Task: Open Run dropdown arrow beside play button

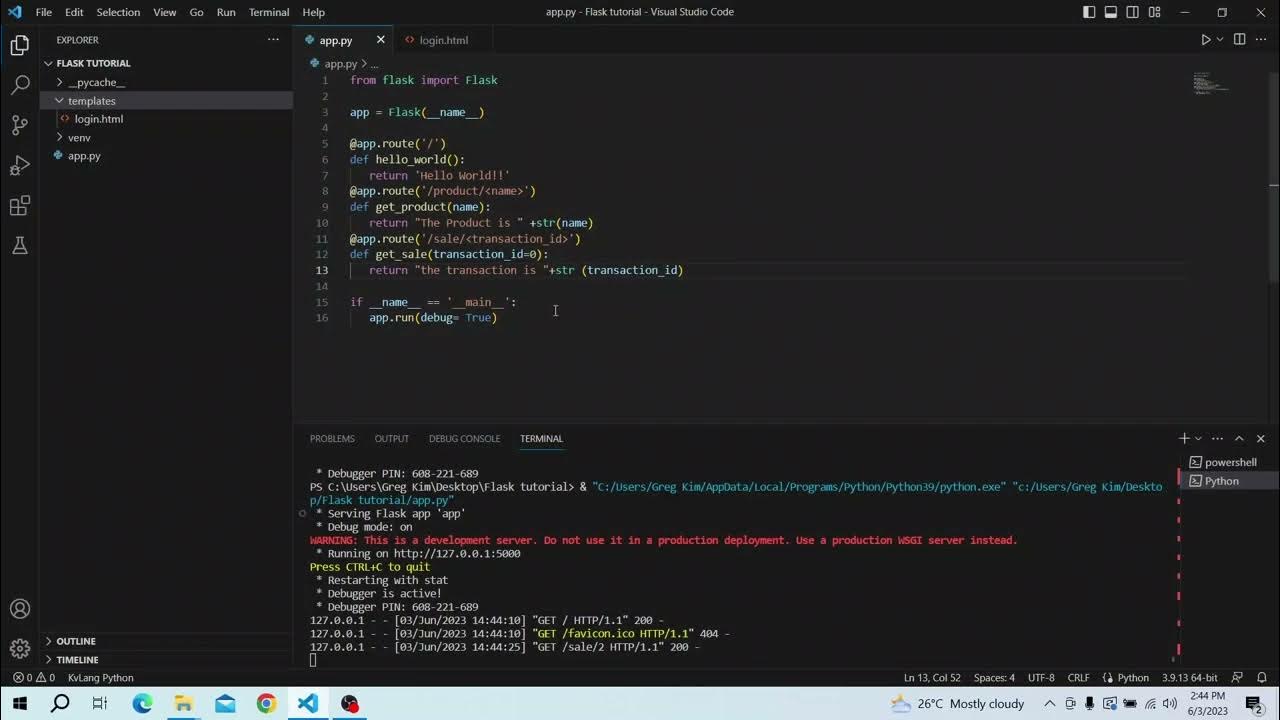Action: pos(1221,40)
